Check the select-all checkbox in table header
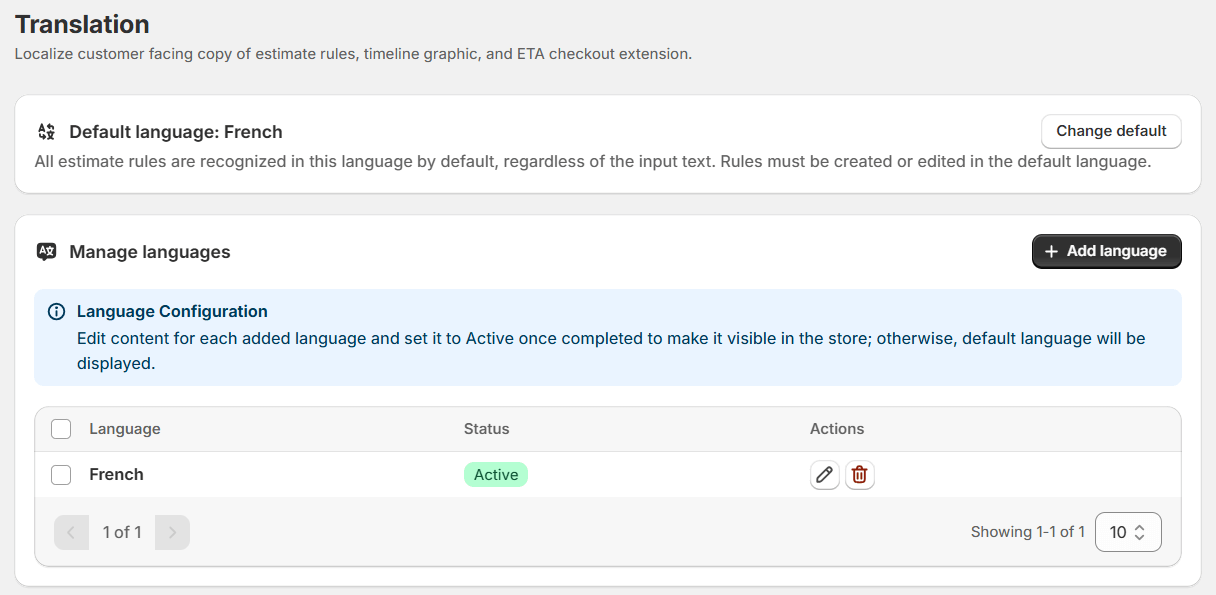 click(60, 428)
